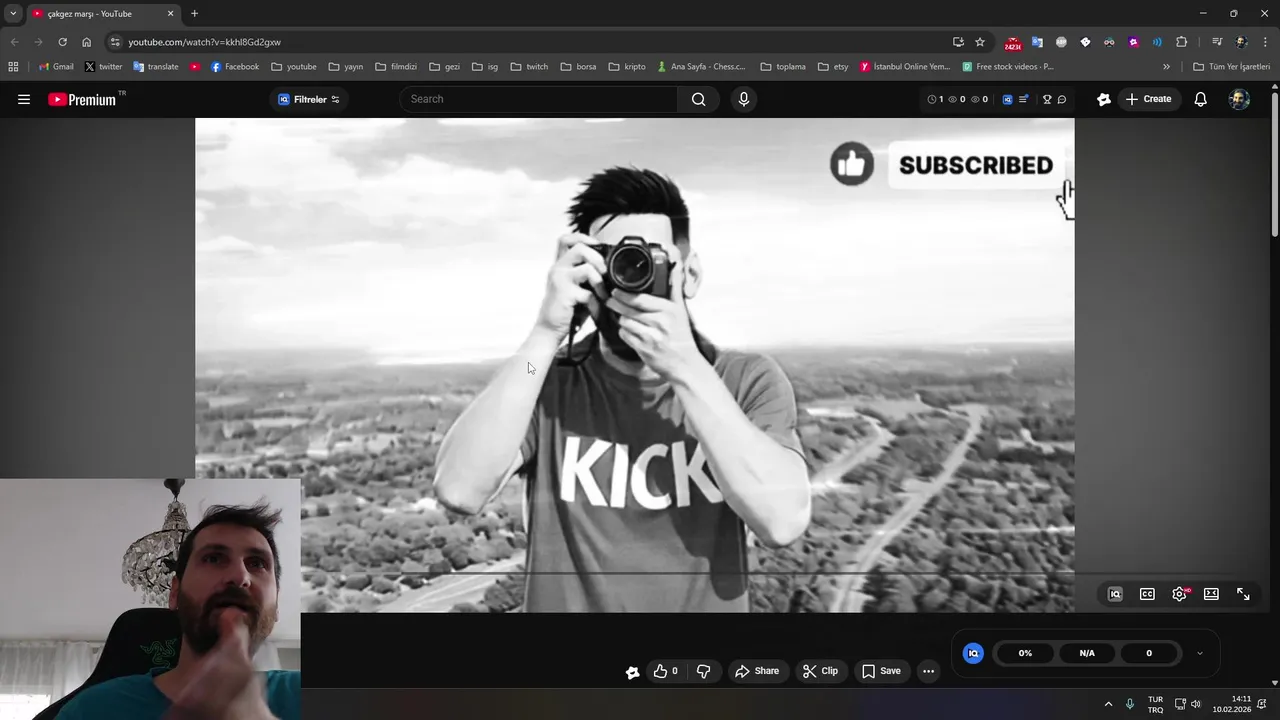1280x720 pixels.
Task: Click the install app icon in address bar
Action: coord(958,42)
